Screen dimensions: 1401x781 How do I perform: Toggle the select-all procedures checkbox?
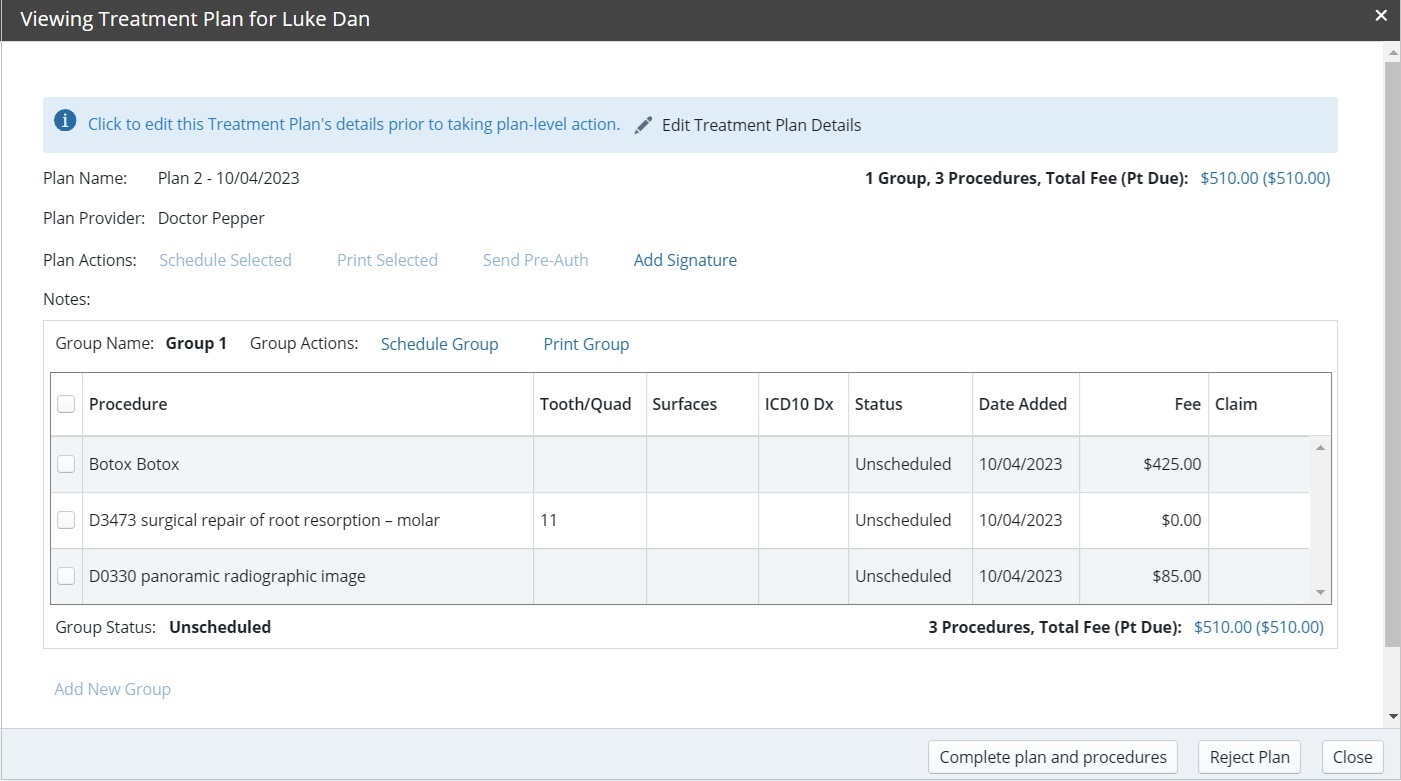(x=66, y=404)
